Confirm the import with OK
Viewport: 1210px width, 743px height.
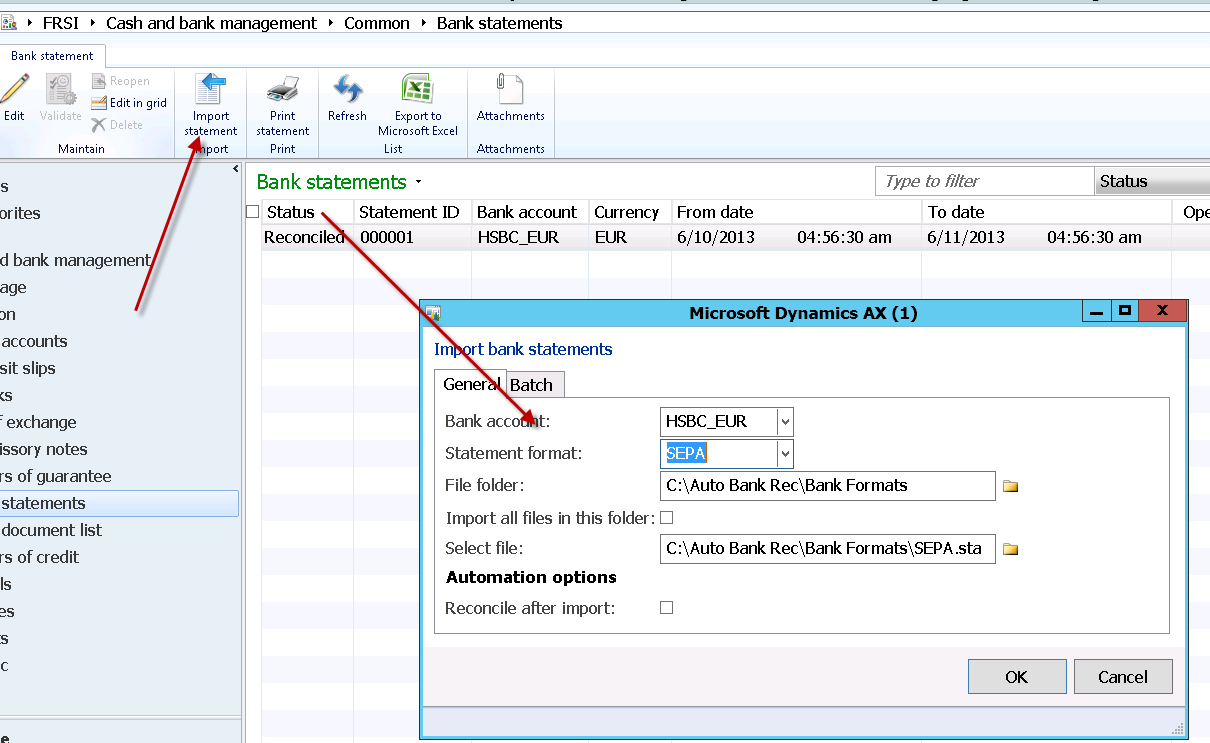click(1016, 676)
